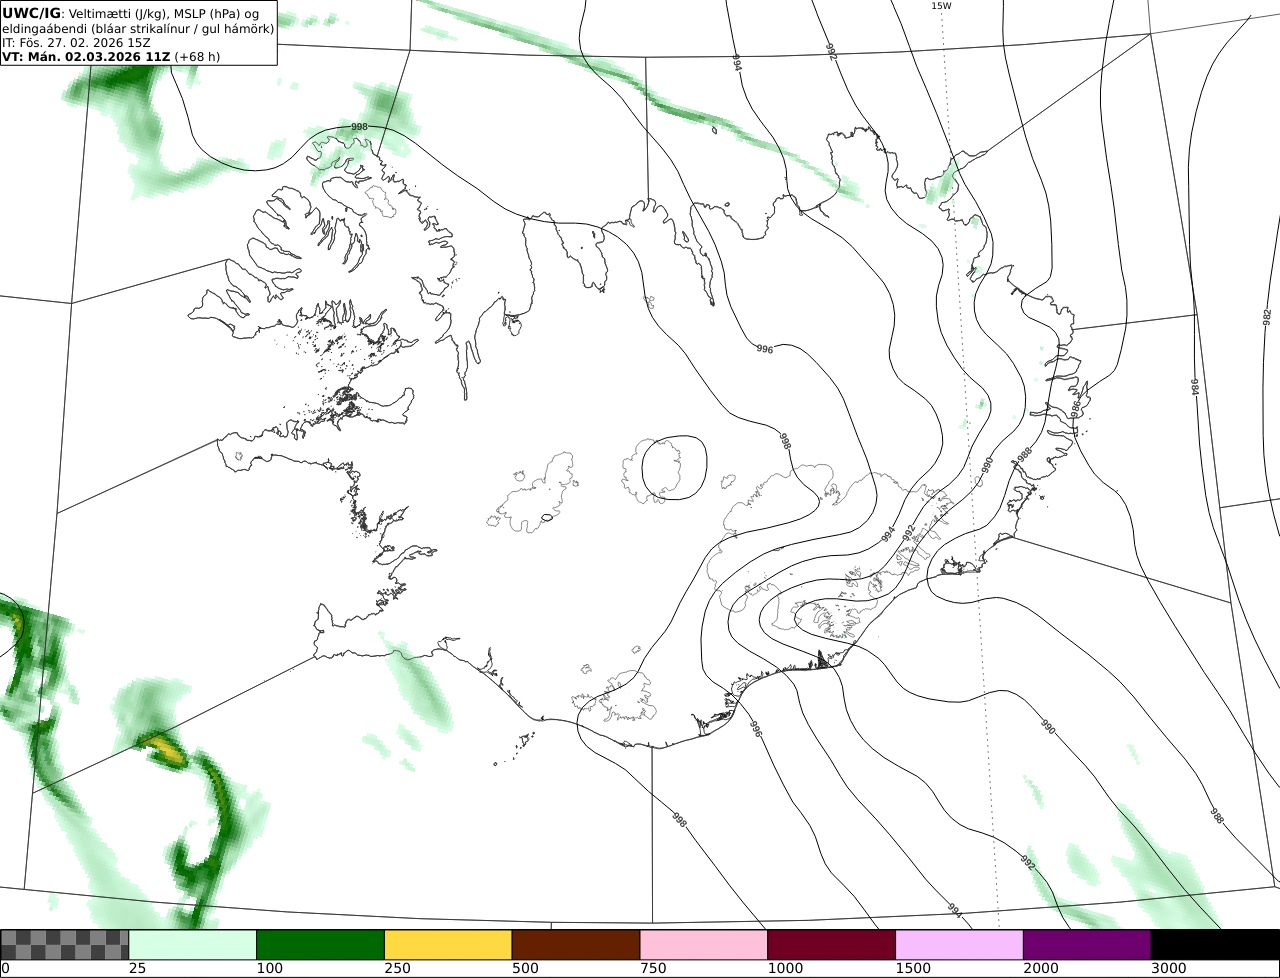Click the '984' isobar label
1280x978 pixels.
click(x=1194, y=387)
